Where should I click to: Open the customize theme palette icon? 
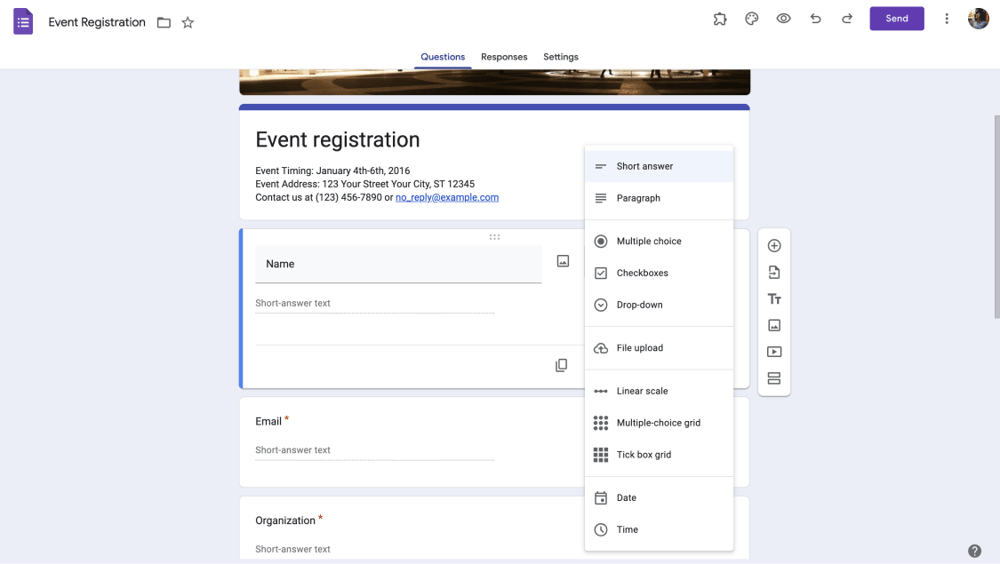(x=752, y=18)
